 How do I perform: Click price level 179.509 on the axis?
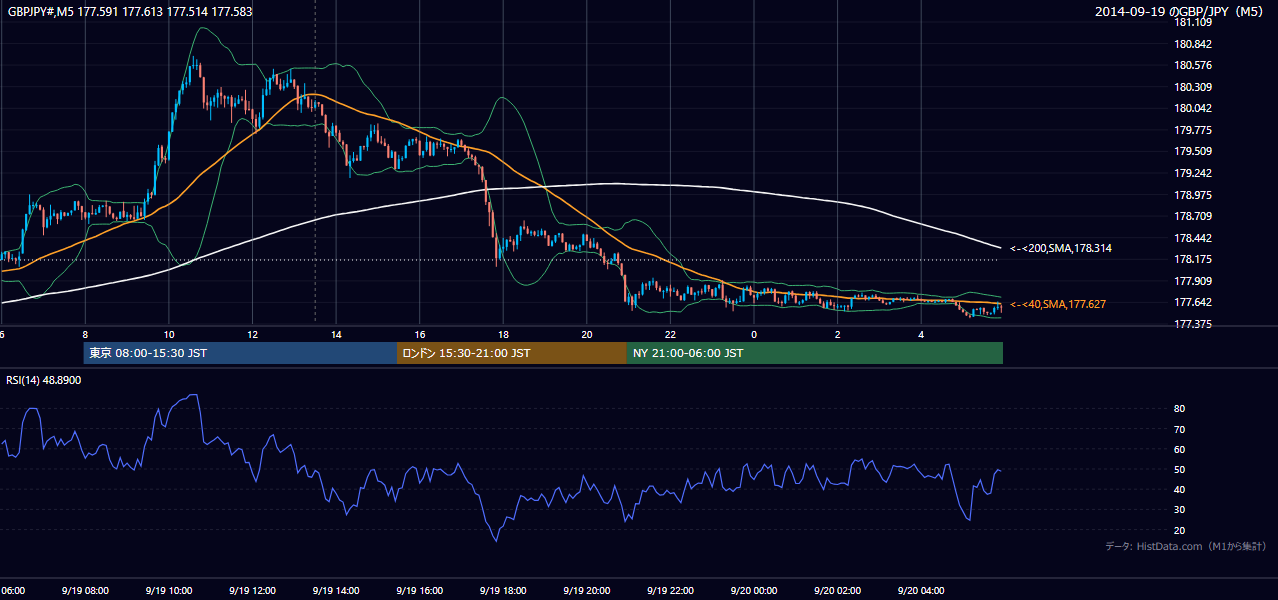coord(1193,152)
